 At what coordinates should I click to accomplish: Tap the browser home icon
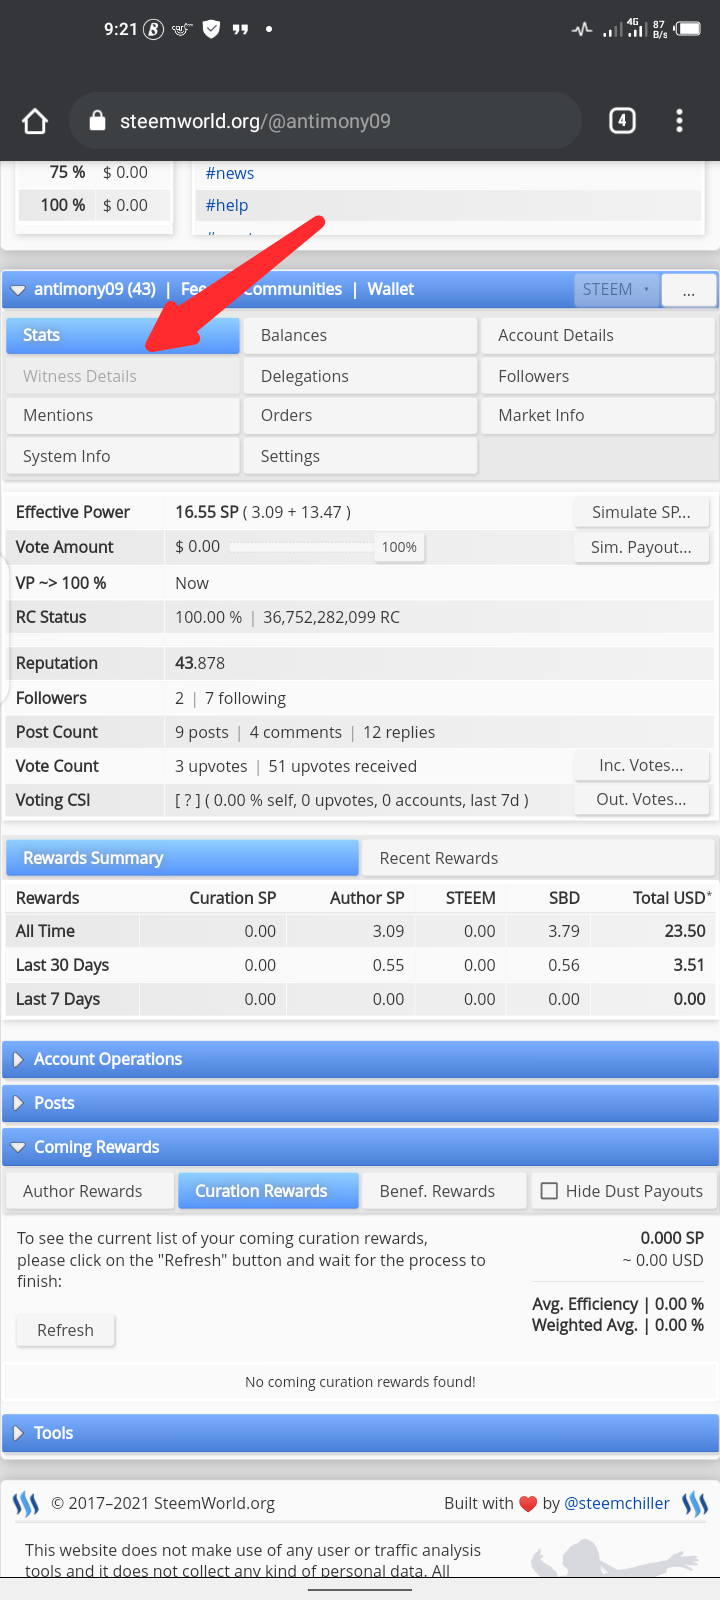[35, 121]
